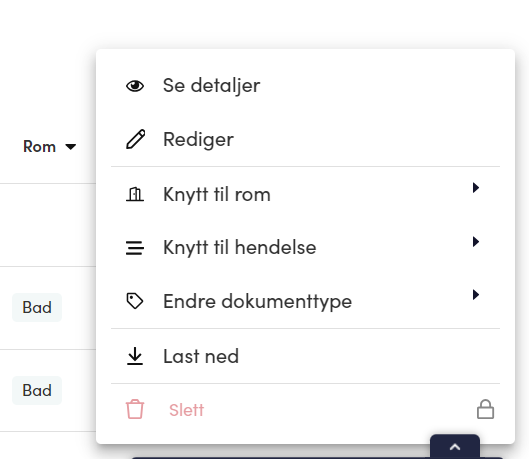Click the second Bad room tag
The height and width of the screenshot is (459, 529).
(37, 390)
